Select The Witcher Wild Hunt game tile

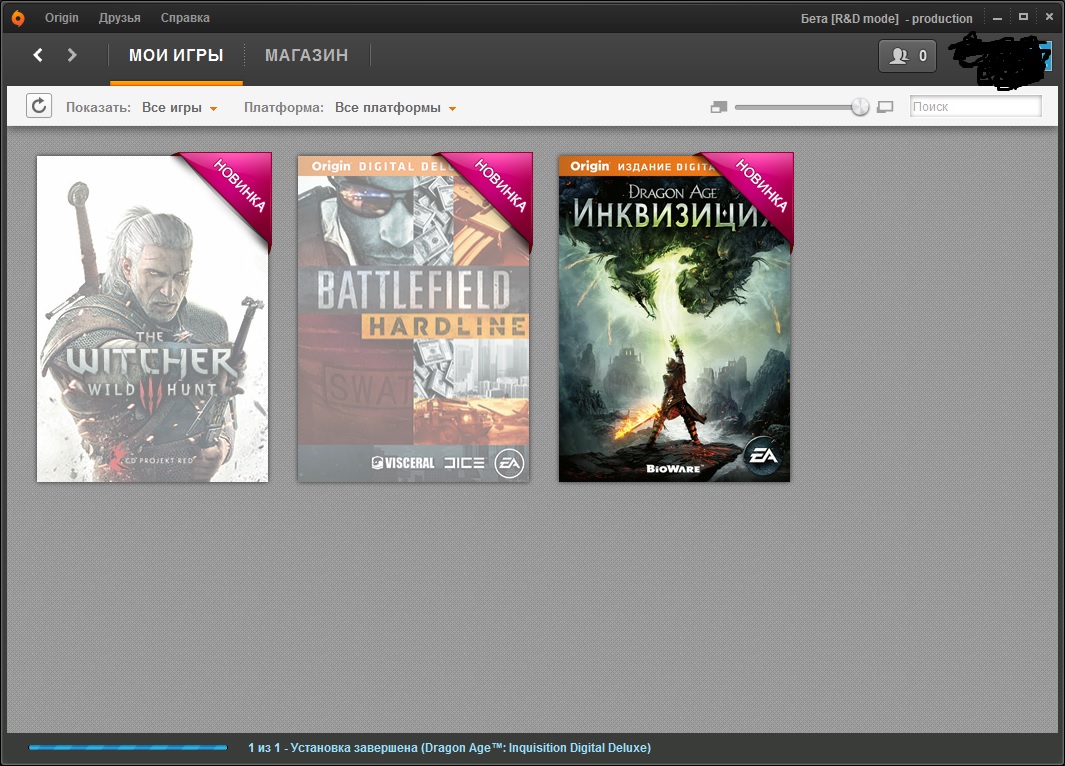tap(153, 318)
